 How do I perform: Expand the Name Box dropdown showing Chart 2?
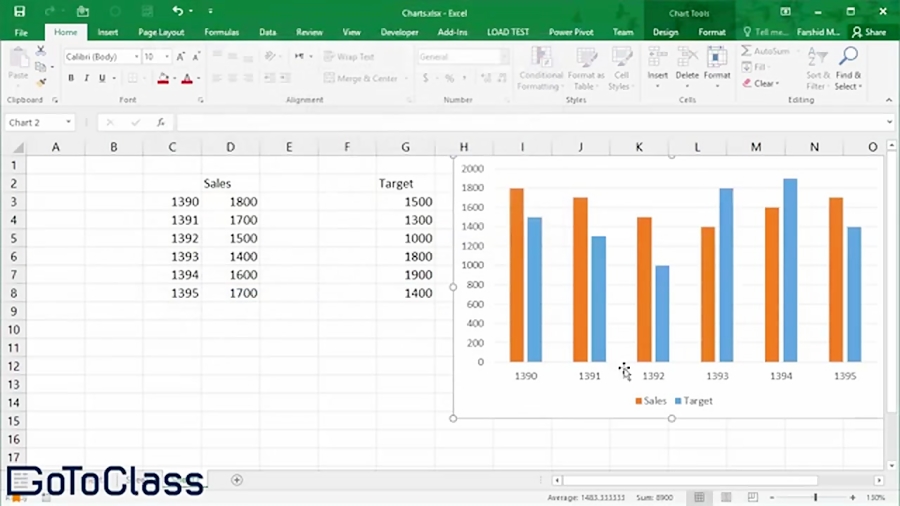pos(68,122)
